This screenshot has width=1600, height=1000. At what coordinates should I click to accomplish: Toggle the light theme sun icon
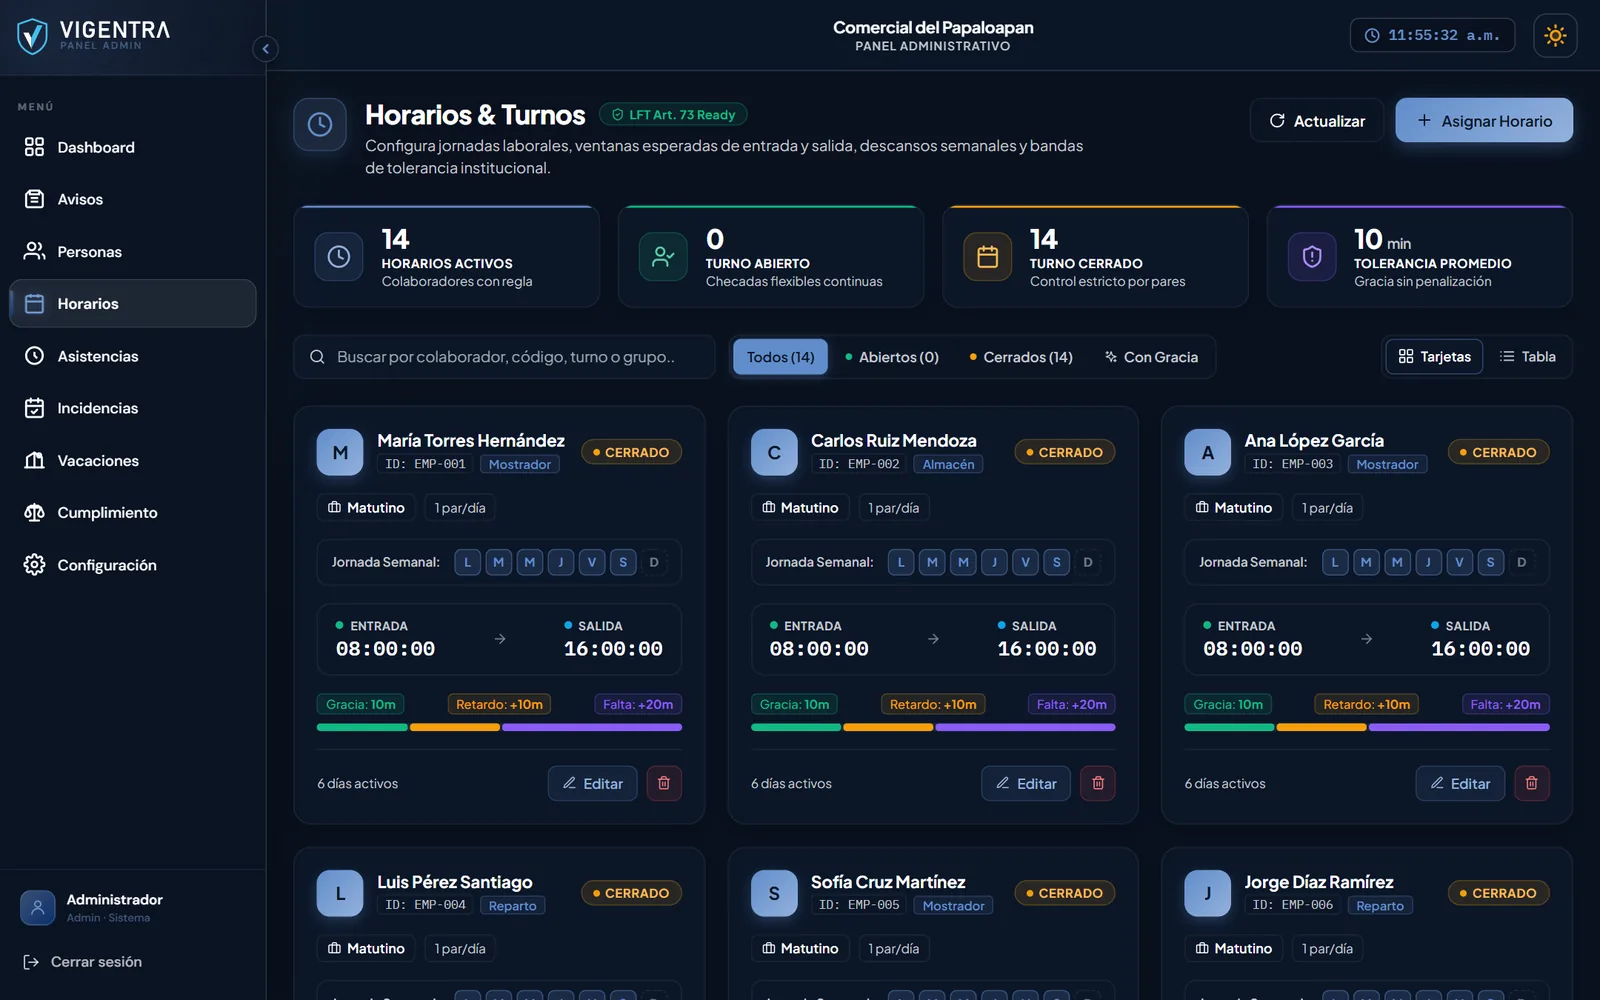point(1555,36)
